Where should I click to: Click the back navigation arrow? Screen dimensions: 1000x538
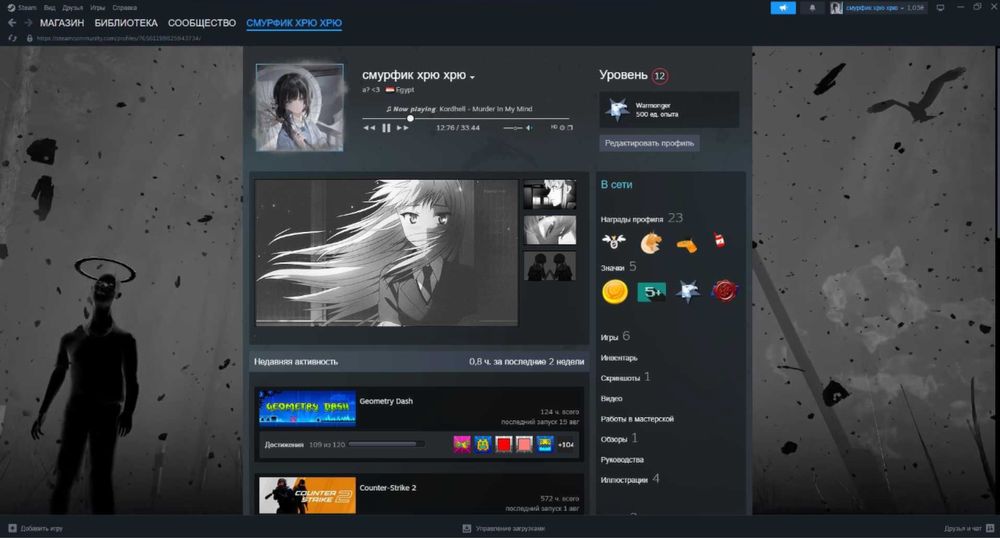pos(11,23)
